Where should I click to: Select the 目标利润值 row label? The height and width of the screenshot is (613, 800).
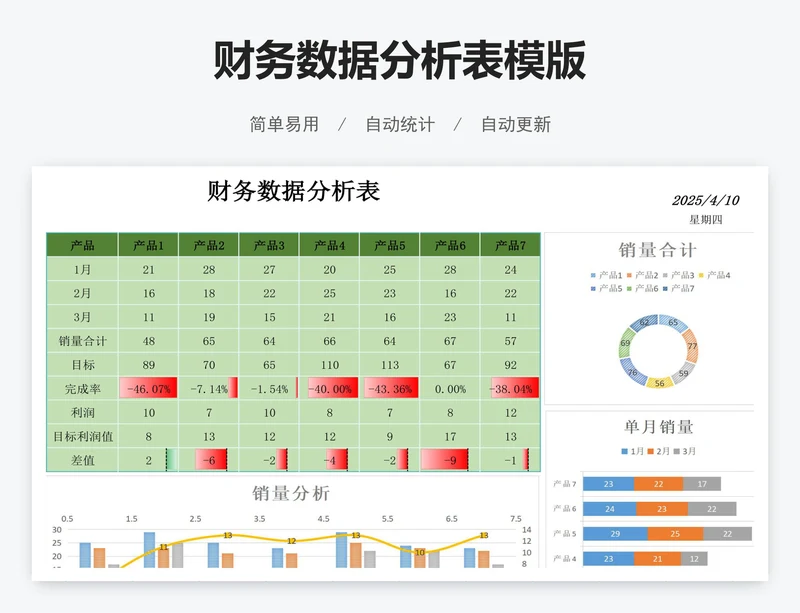click(x=82, y=436)
